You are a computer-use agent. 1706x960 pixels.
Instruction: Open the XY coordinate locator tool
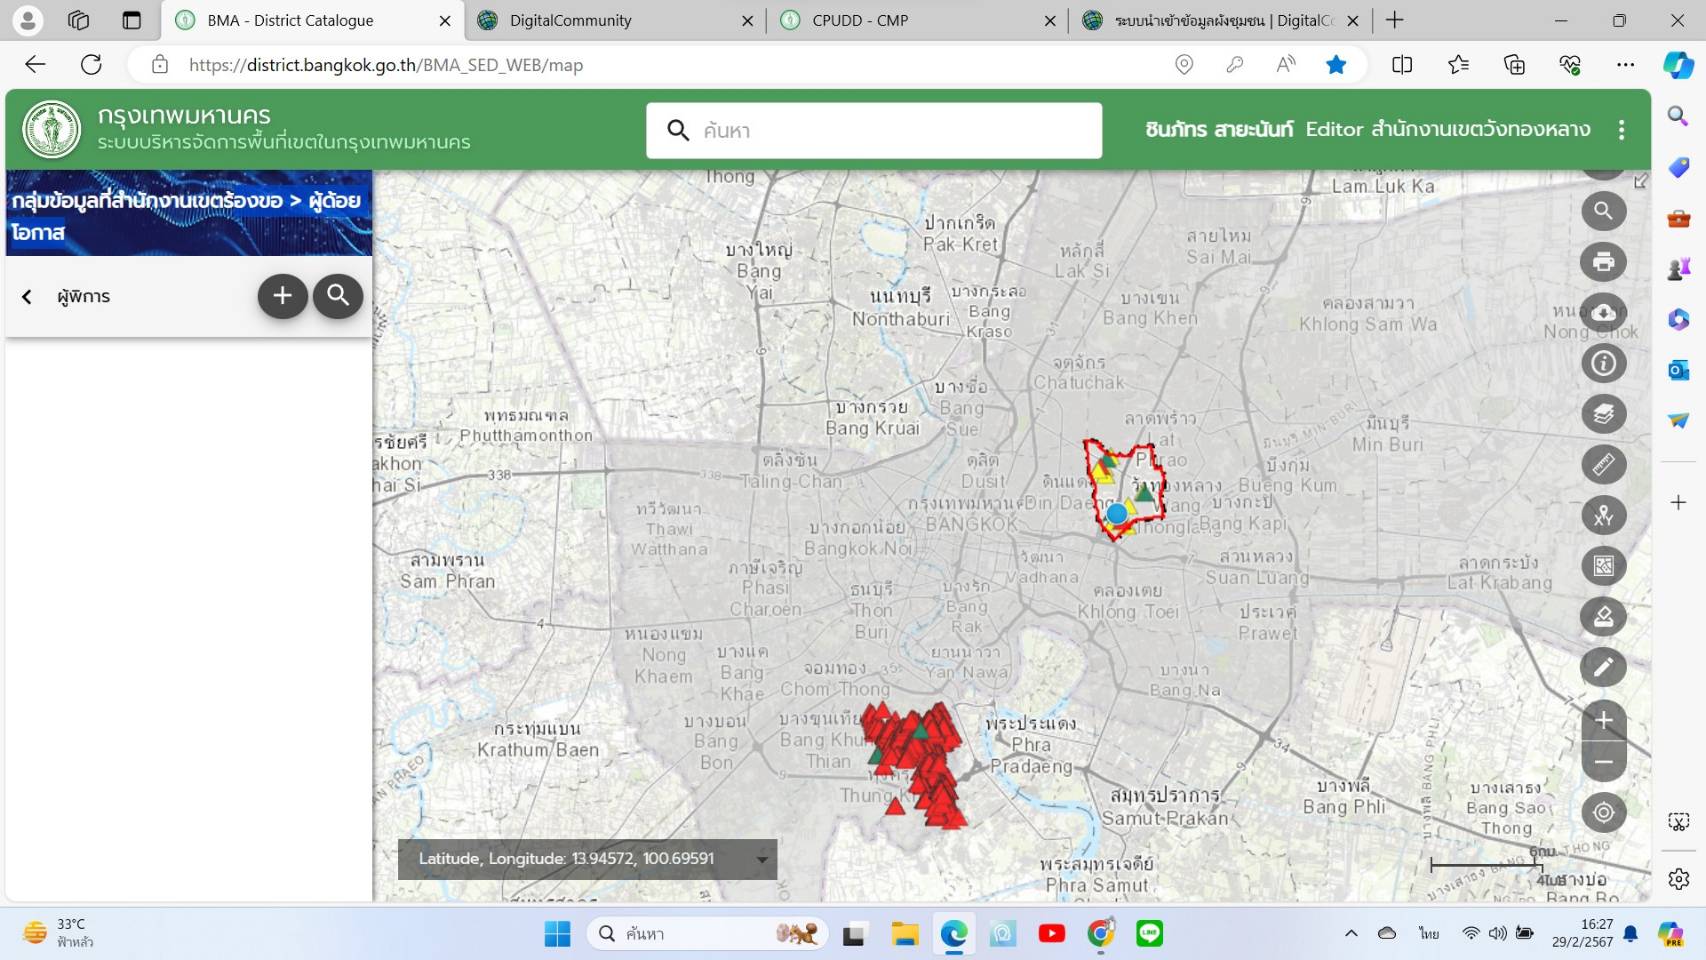1603,515
